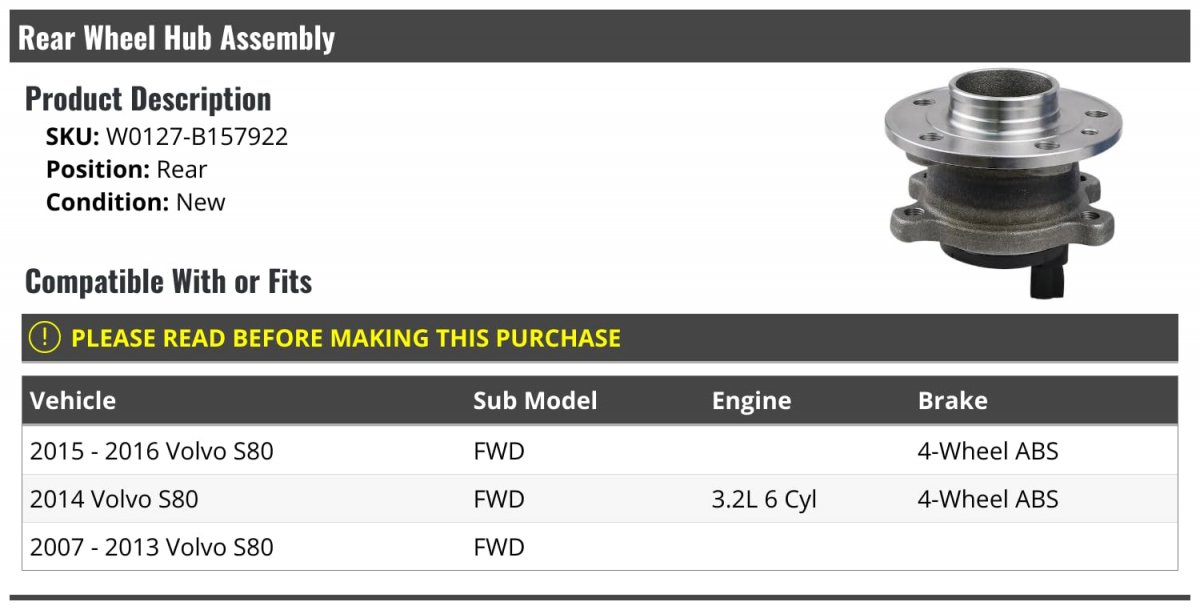Select the Brake column header
1200x610 pixels.
pyautogui.click(x=952, y=401)
